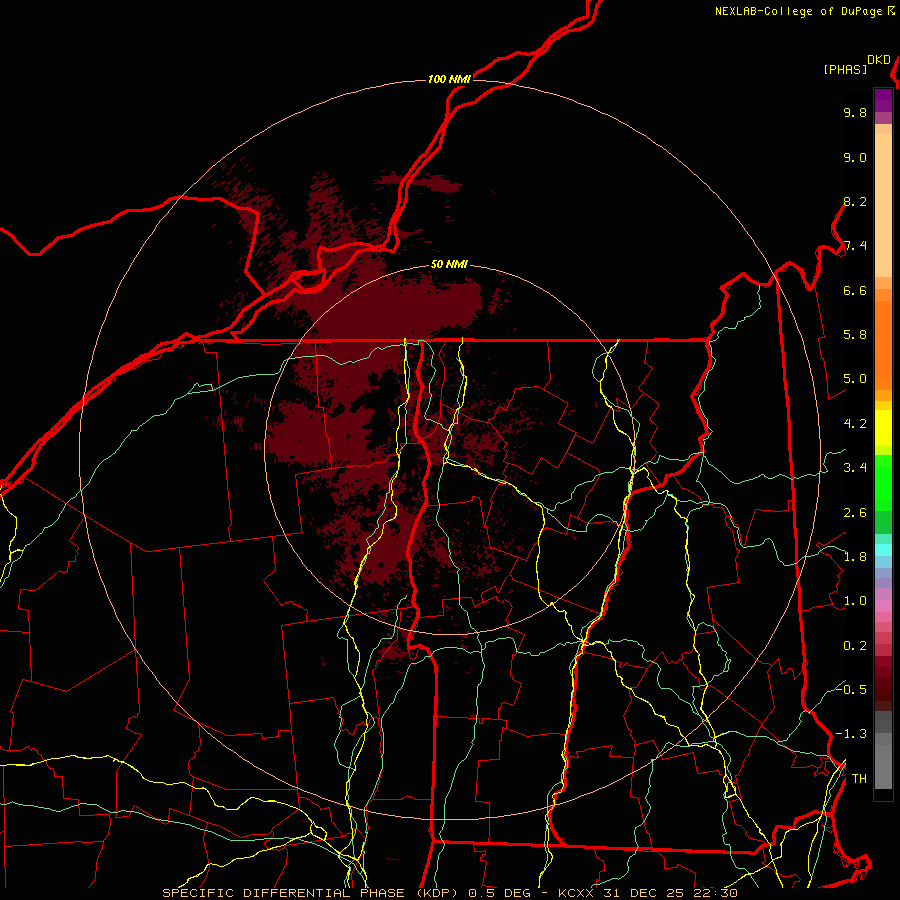This screenshot has width=900, height=900.
Task: Click the 6.6 legend value
Action: 855,290
